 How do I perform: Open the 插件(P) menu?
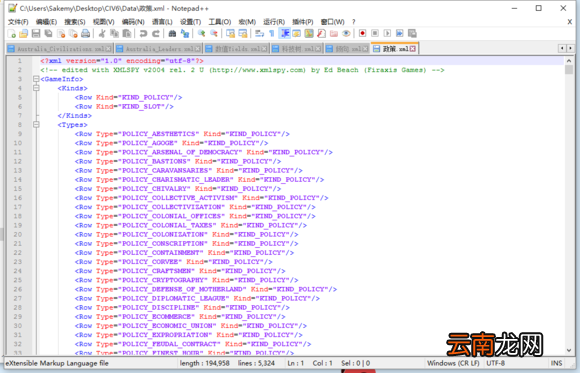click(303, 22)
